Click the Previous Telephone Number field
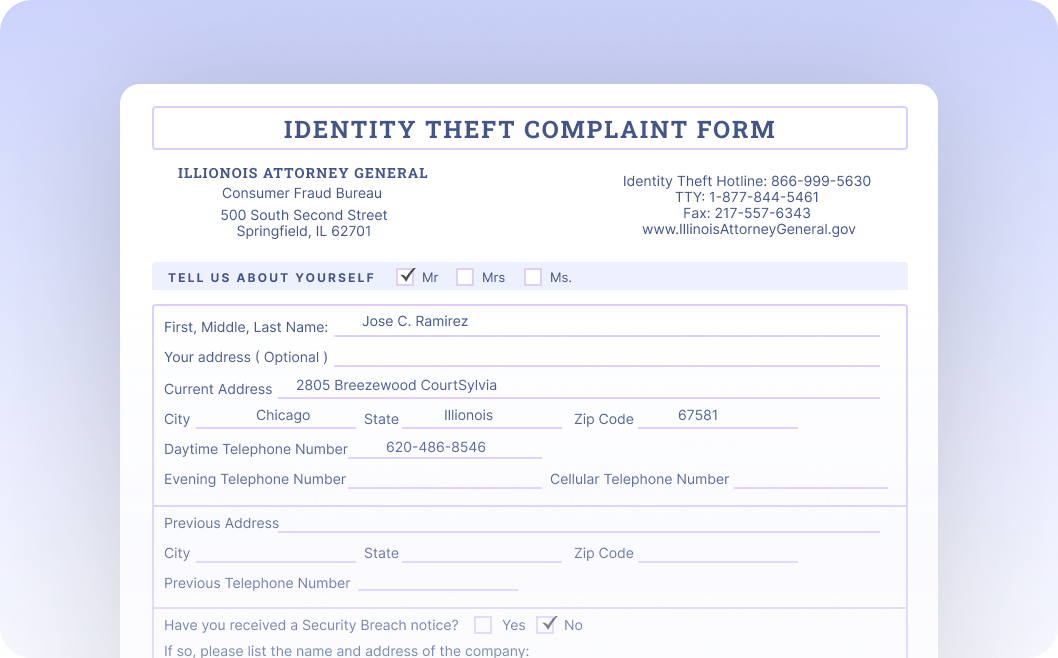This screenshot has width=1058, height=658. coord(437,583)
